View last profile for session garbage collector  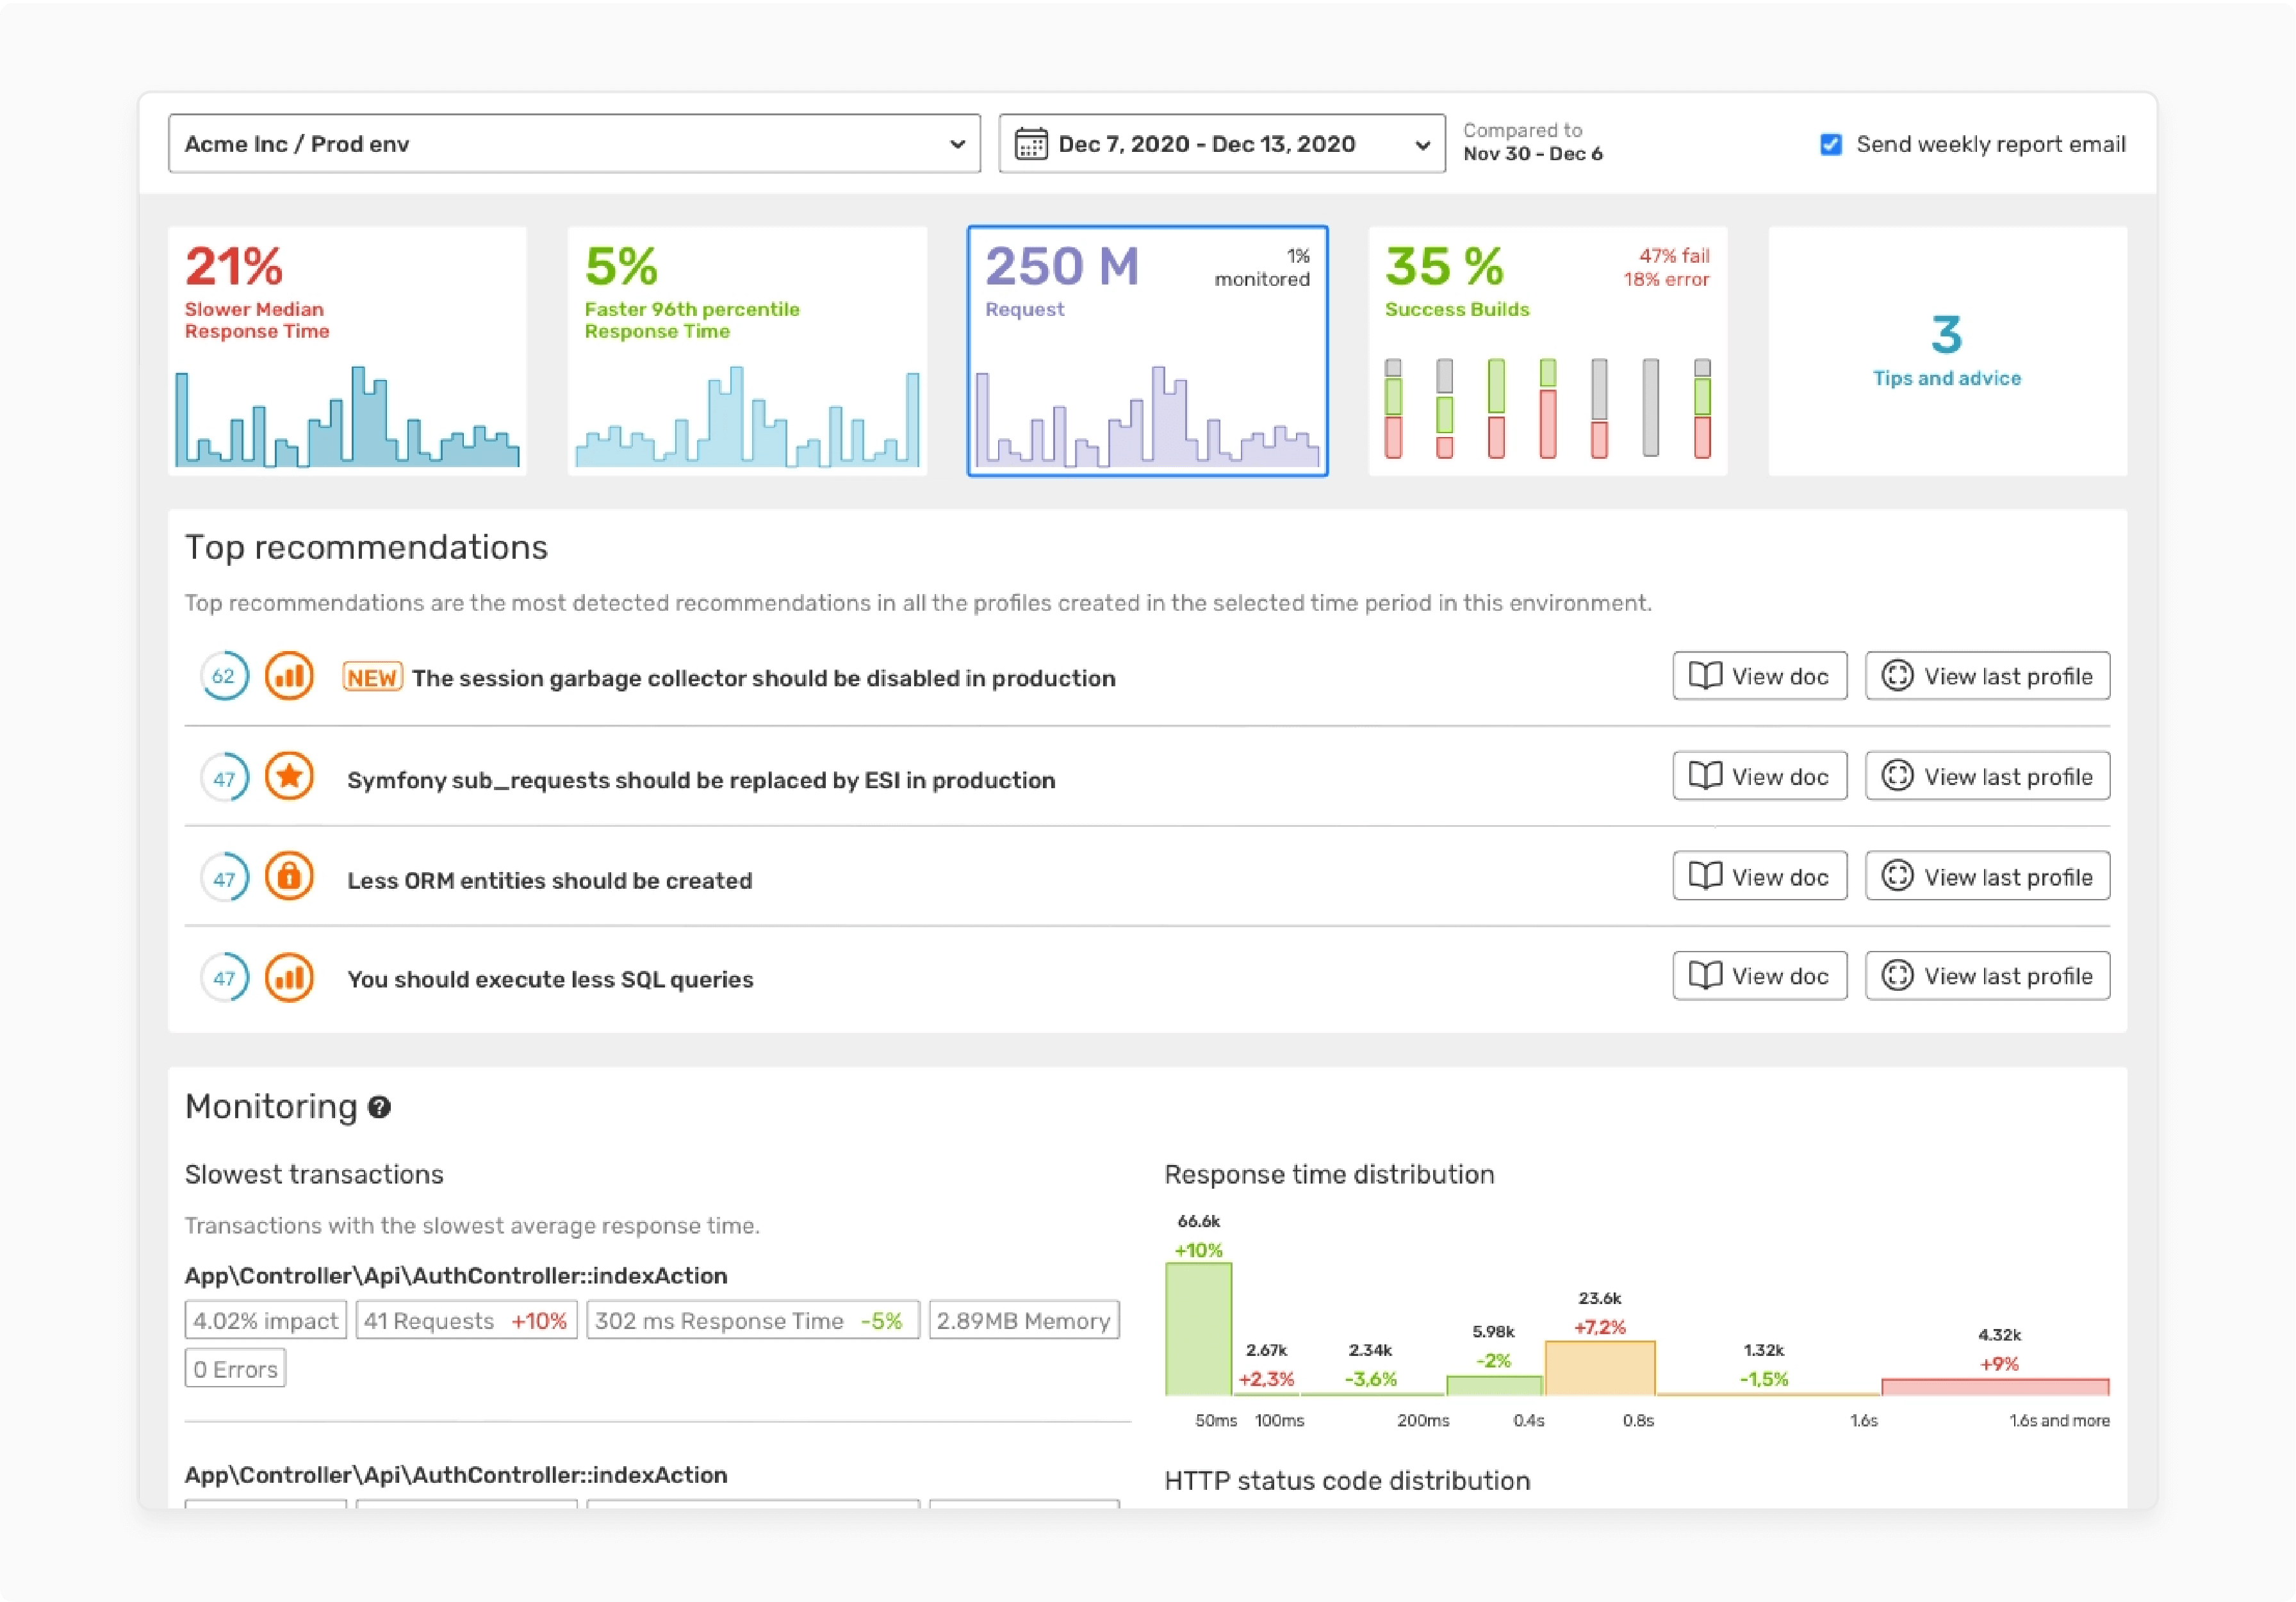[1987, 676]
